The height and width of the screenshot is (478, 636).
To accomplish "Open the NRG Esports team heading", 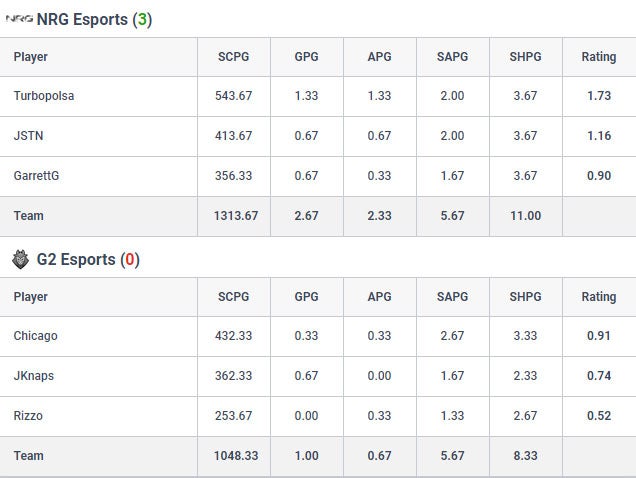I will (x=94, y=19).
